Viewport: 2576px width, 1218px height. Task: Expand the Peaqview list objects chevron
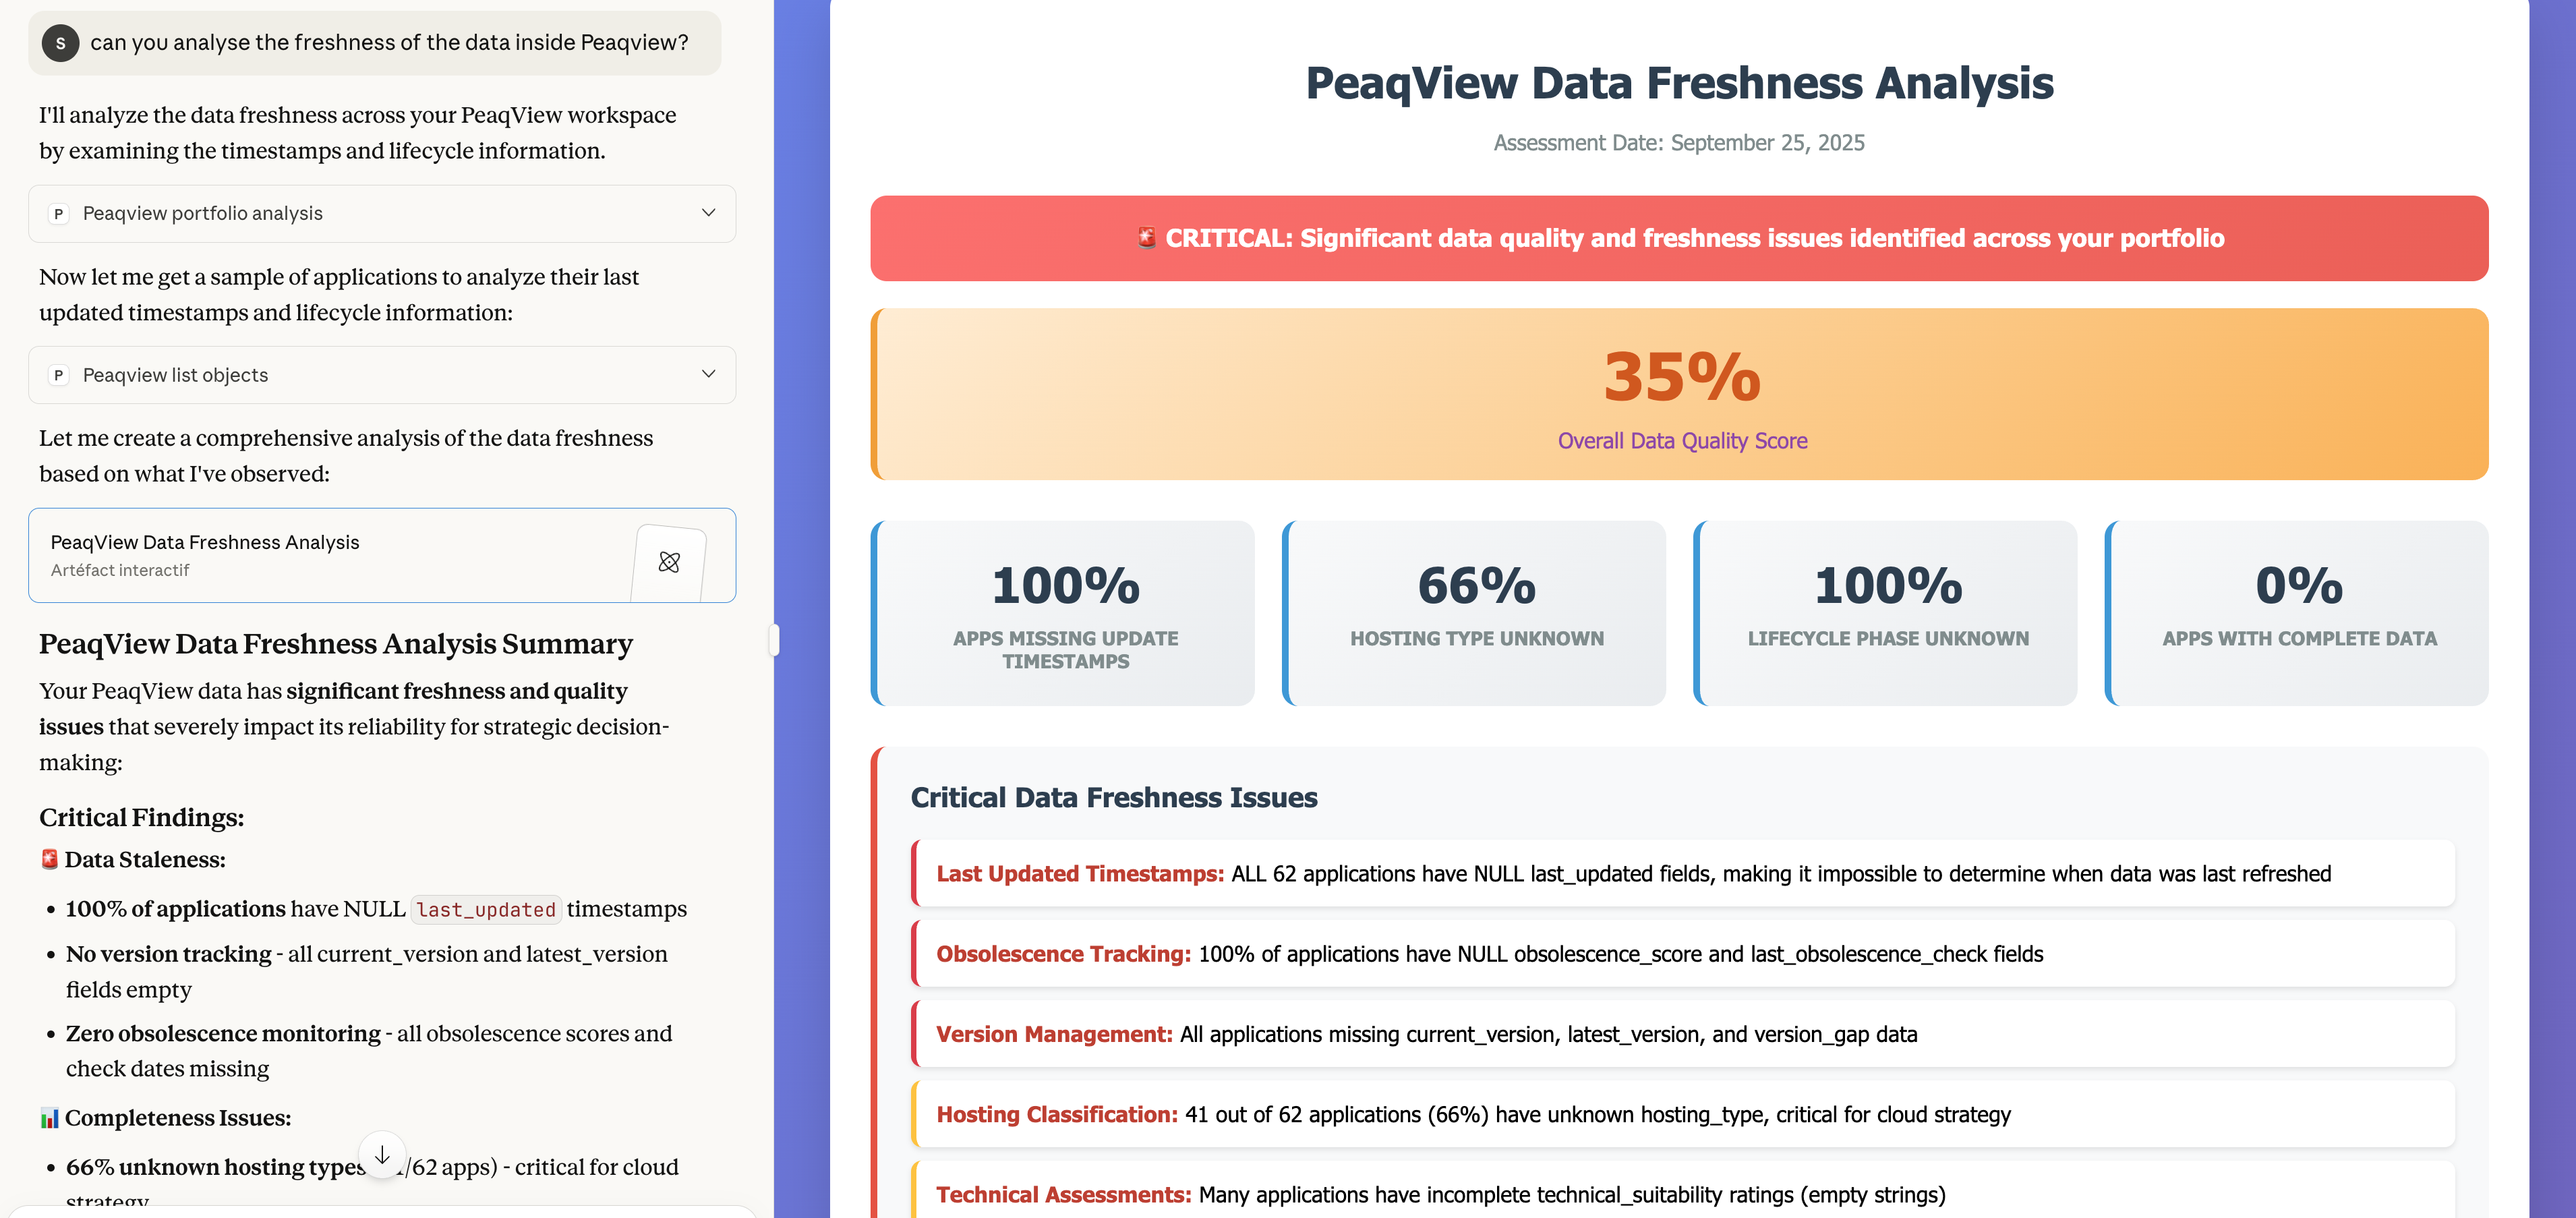click(x=708, y=374)
